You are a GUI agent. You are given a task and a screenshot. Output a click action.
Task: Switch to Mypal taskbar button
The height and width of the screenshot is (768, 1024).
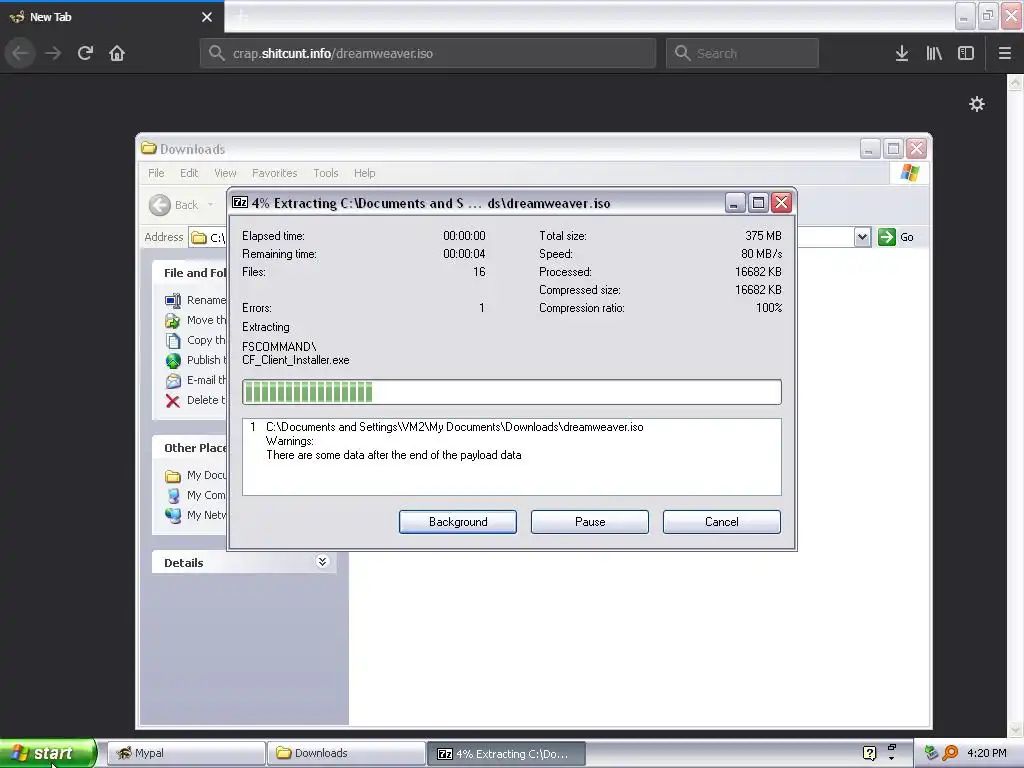pos(185,753)
